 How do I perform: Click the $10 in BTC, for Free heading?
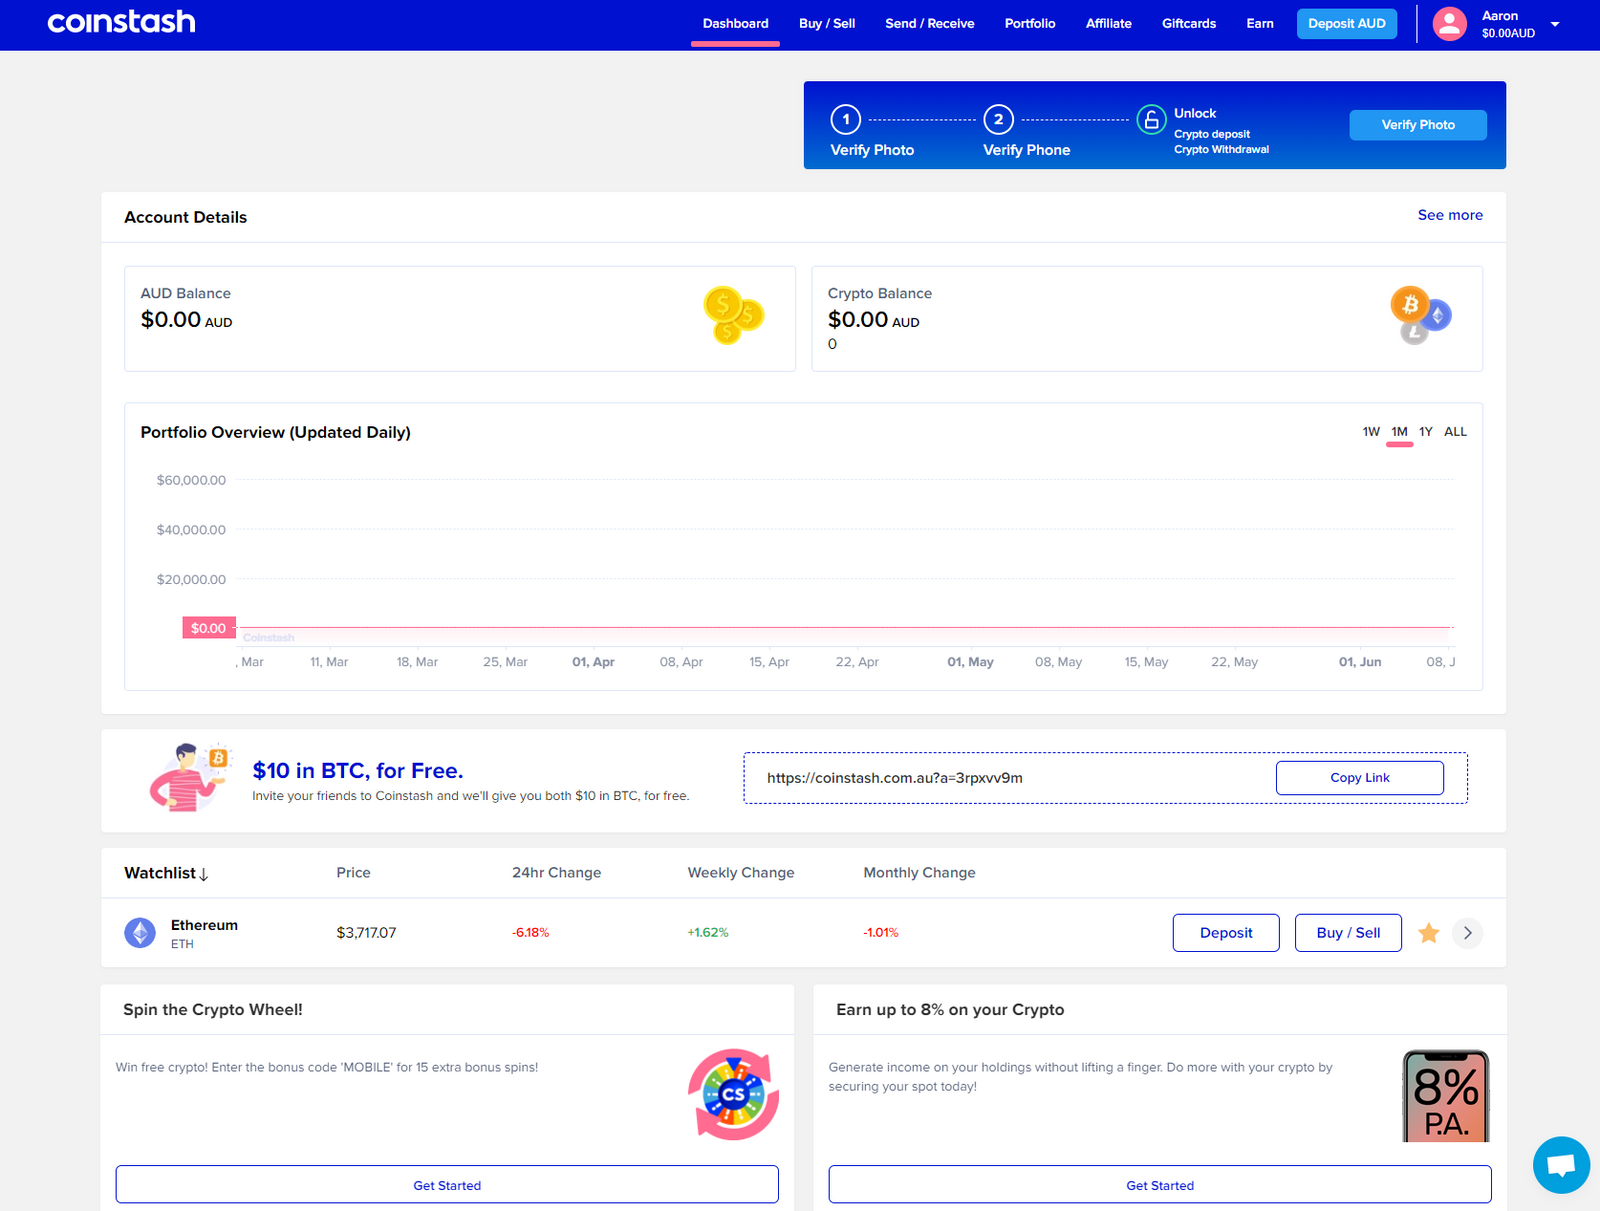[358, 771]
